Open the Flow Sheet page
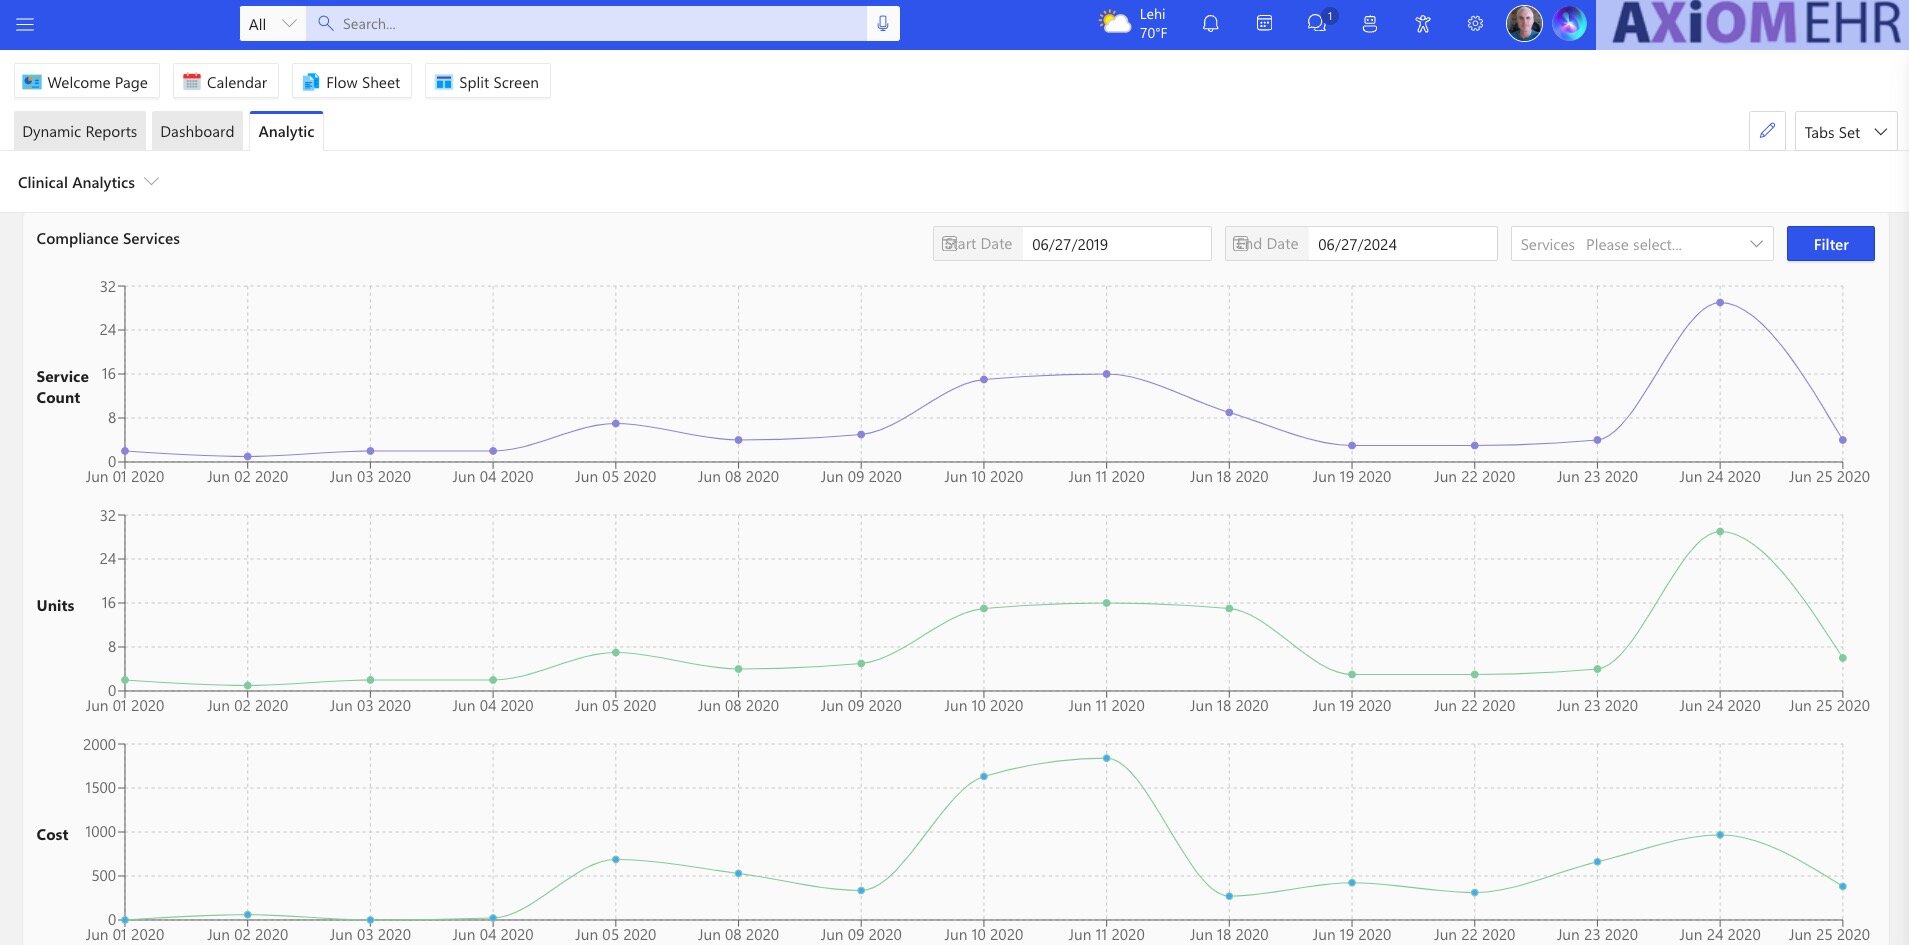This screenshot has width=1909, height=945. 351,82
